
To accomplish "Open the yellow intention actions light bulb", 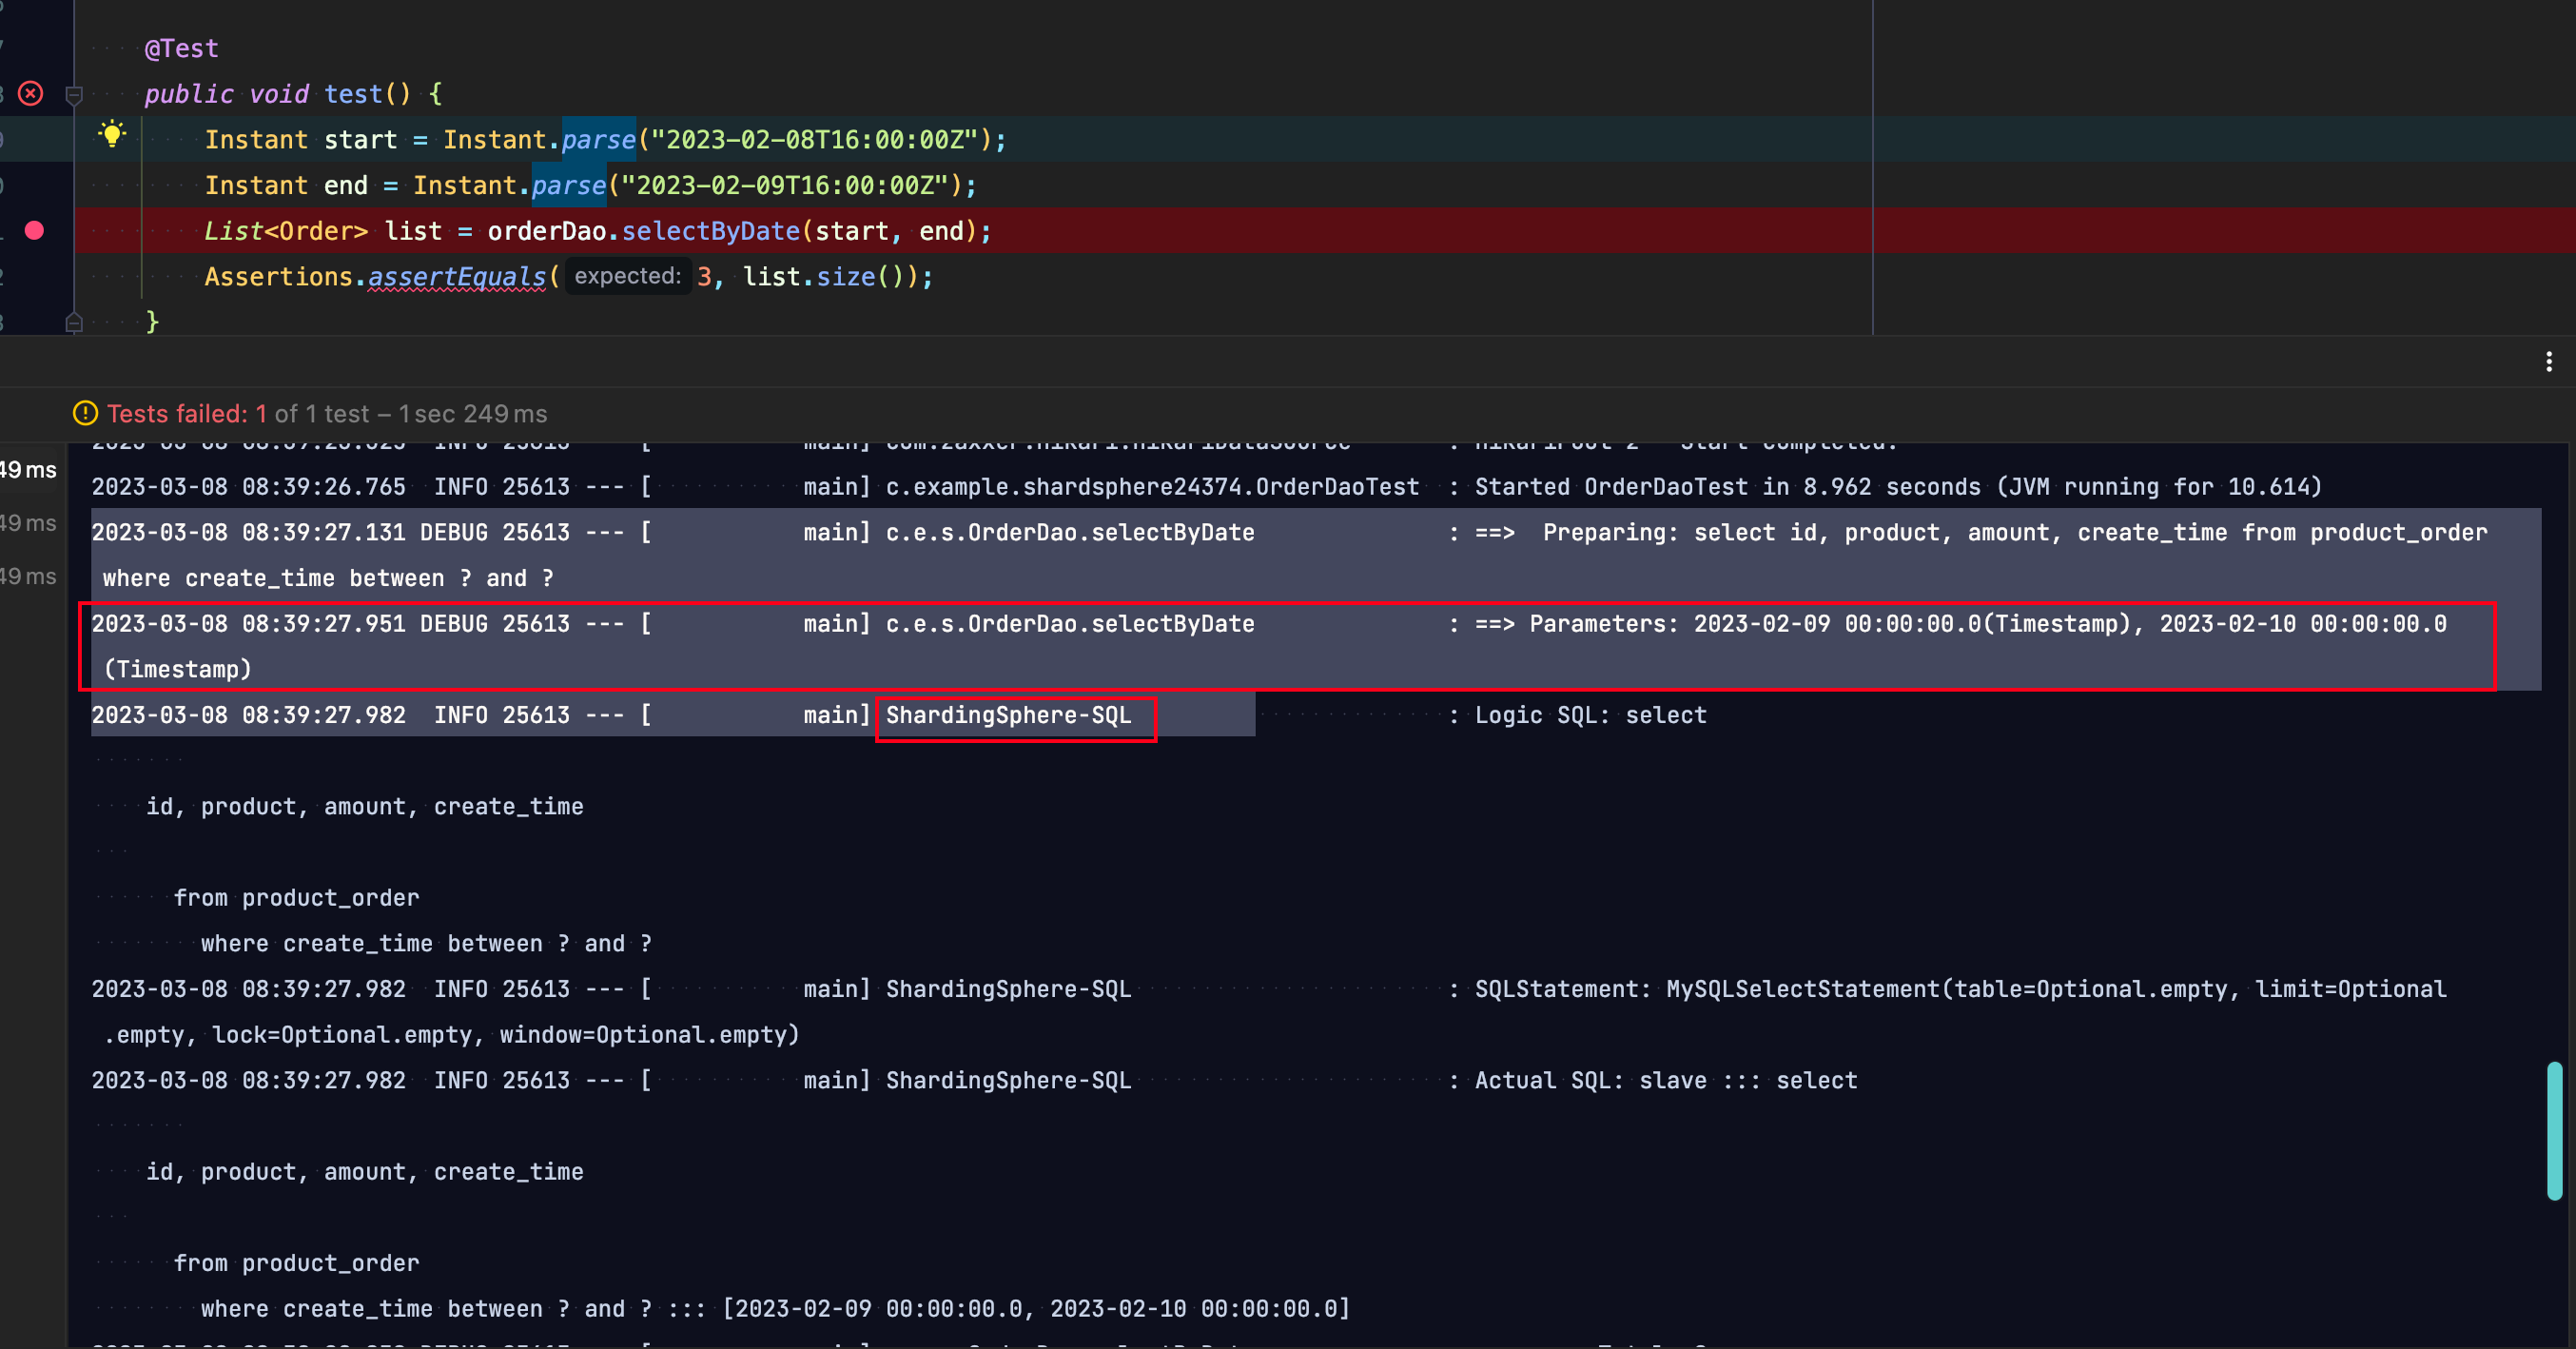I will (112, 133).
